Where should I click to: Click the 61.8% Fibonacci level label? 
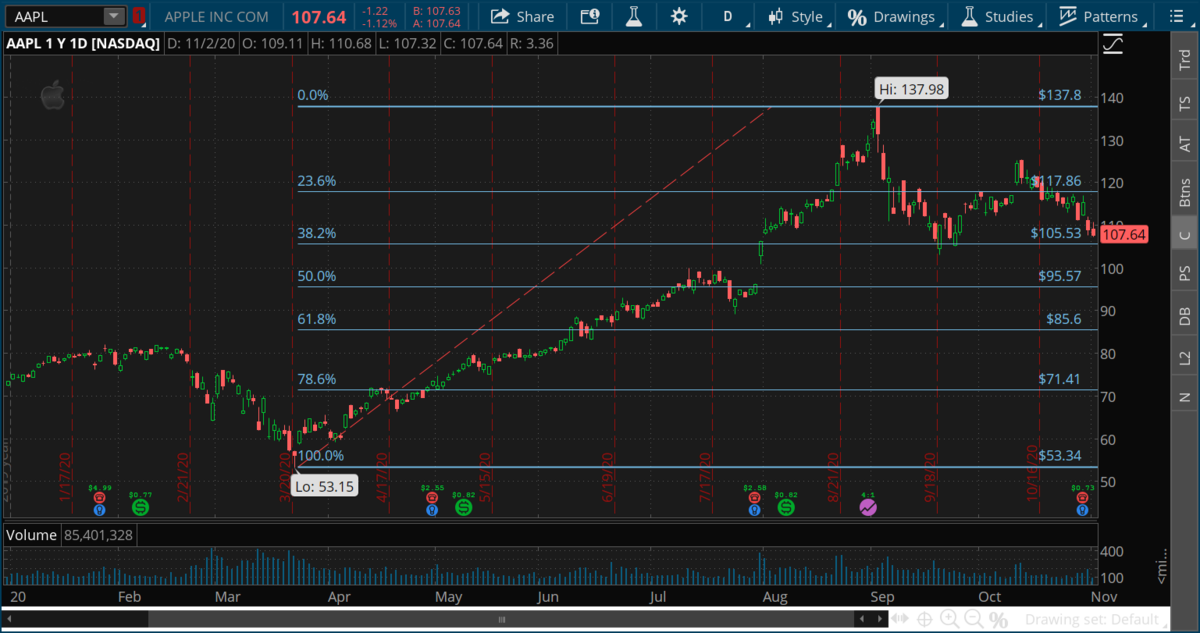pos(317,319)
